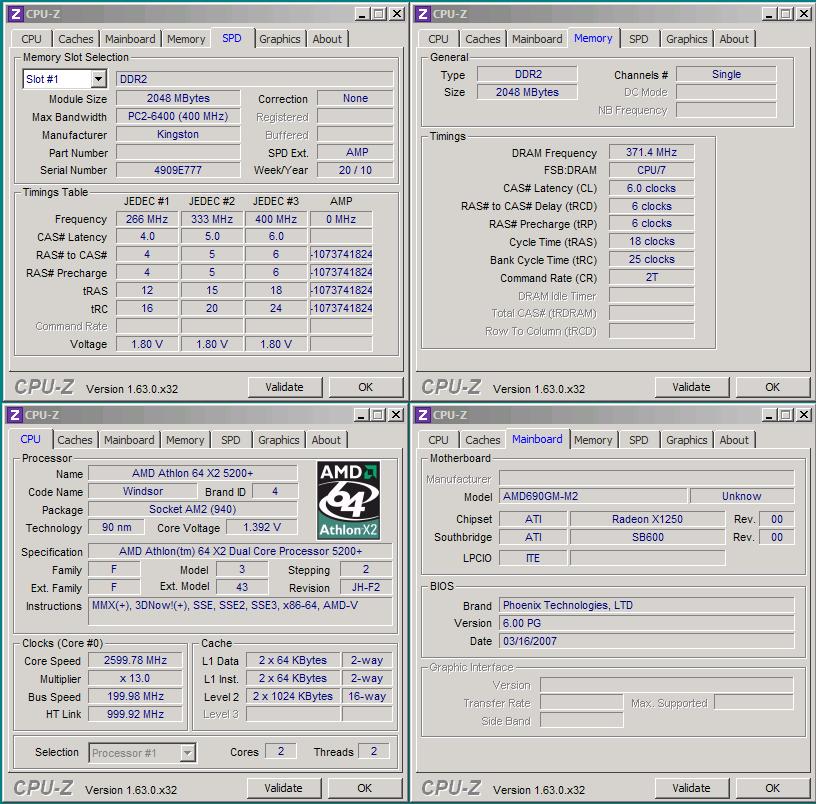Click the SPD Ext. value AMP
Screen dimensions: 818x804
click(355, 152)
